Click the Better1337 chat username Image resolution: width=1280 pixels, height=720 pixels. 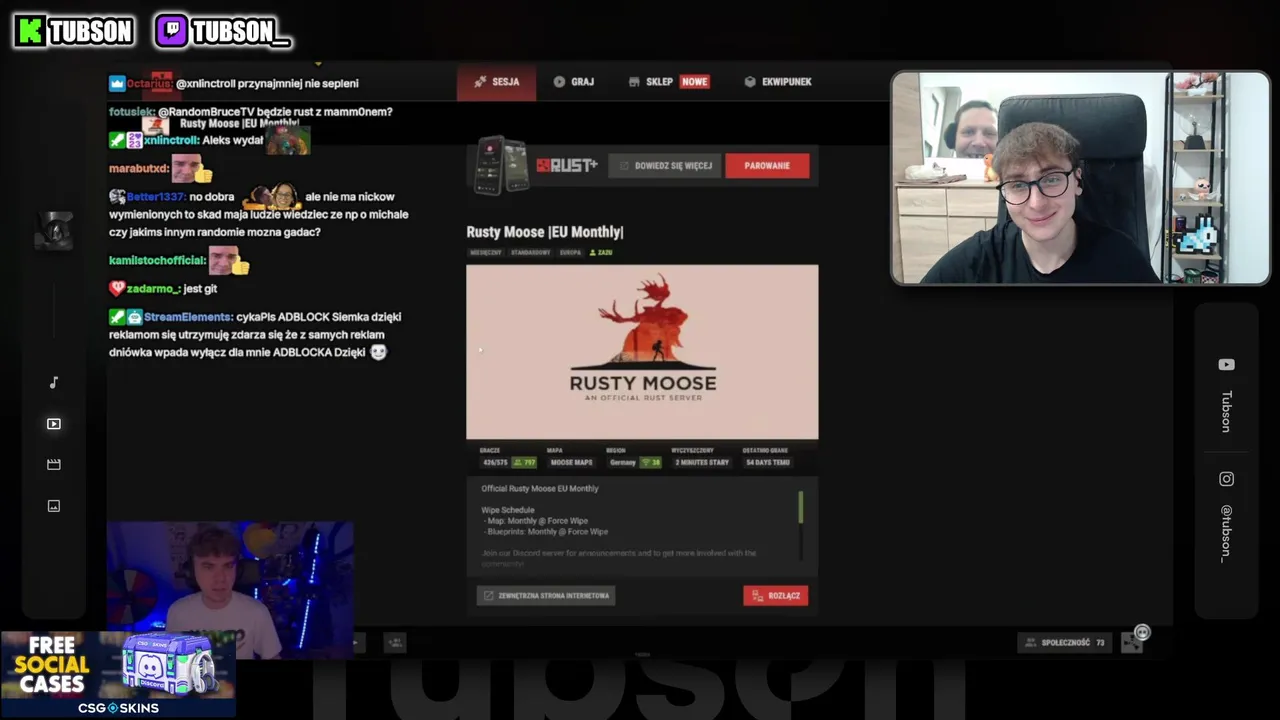[156, 197]
